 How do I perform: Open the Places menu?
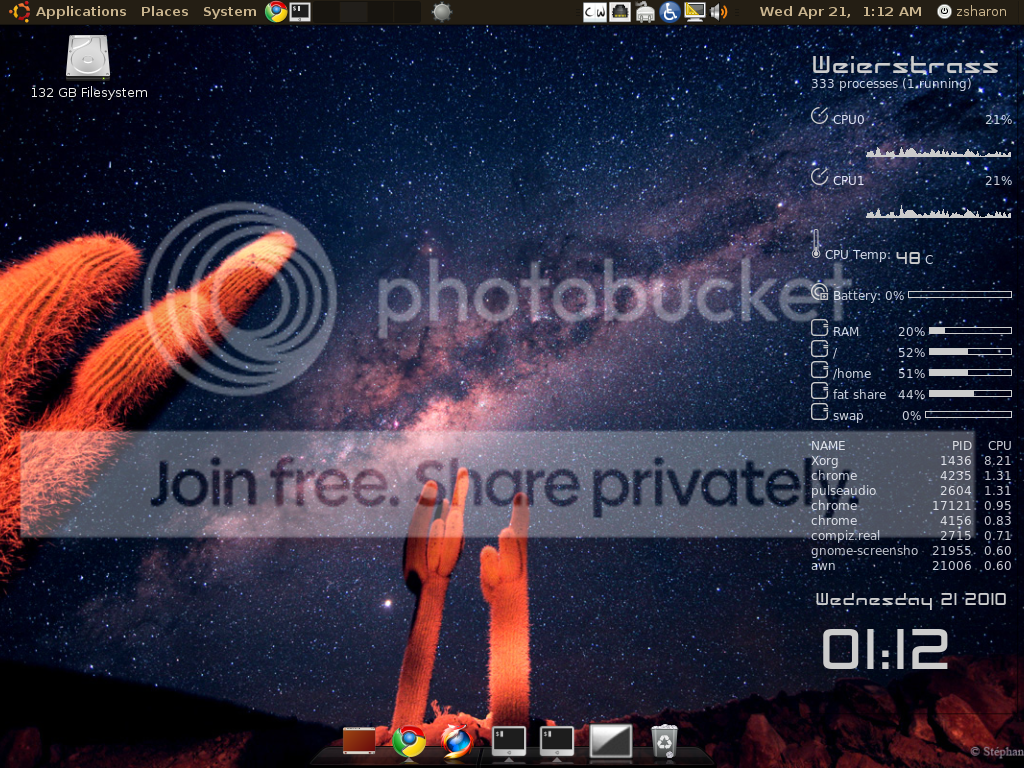164,12
